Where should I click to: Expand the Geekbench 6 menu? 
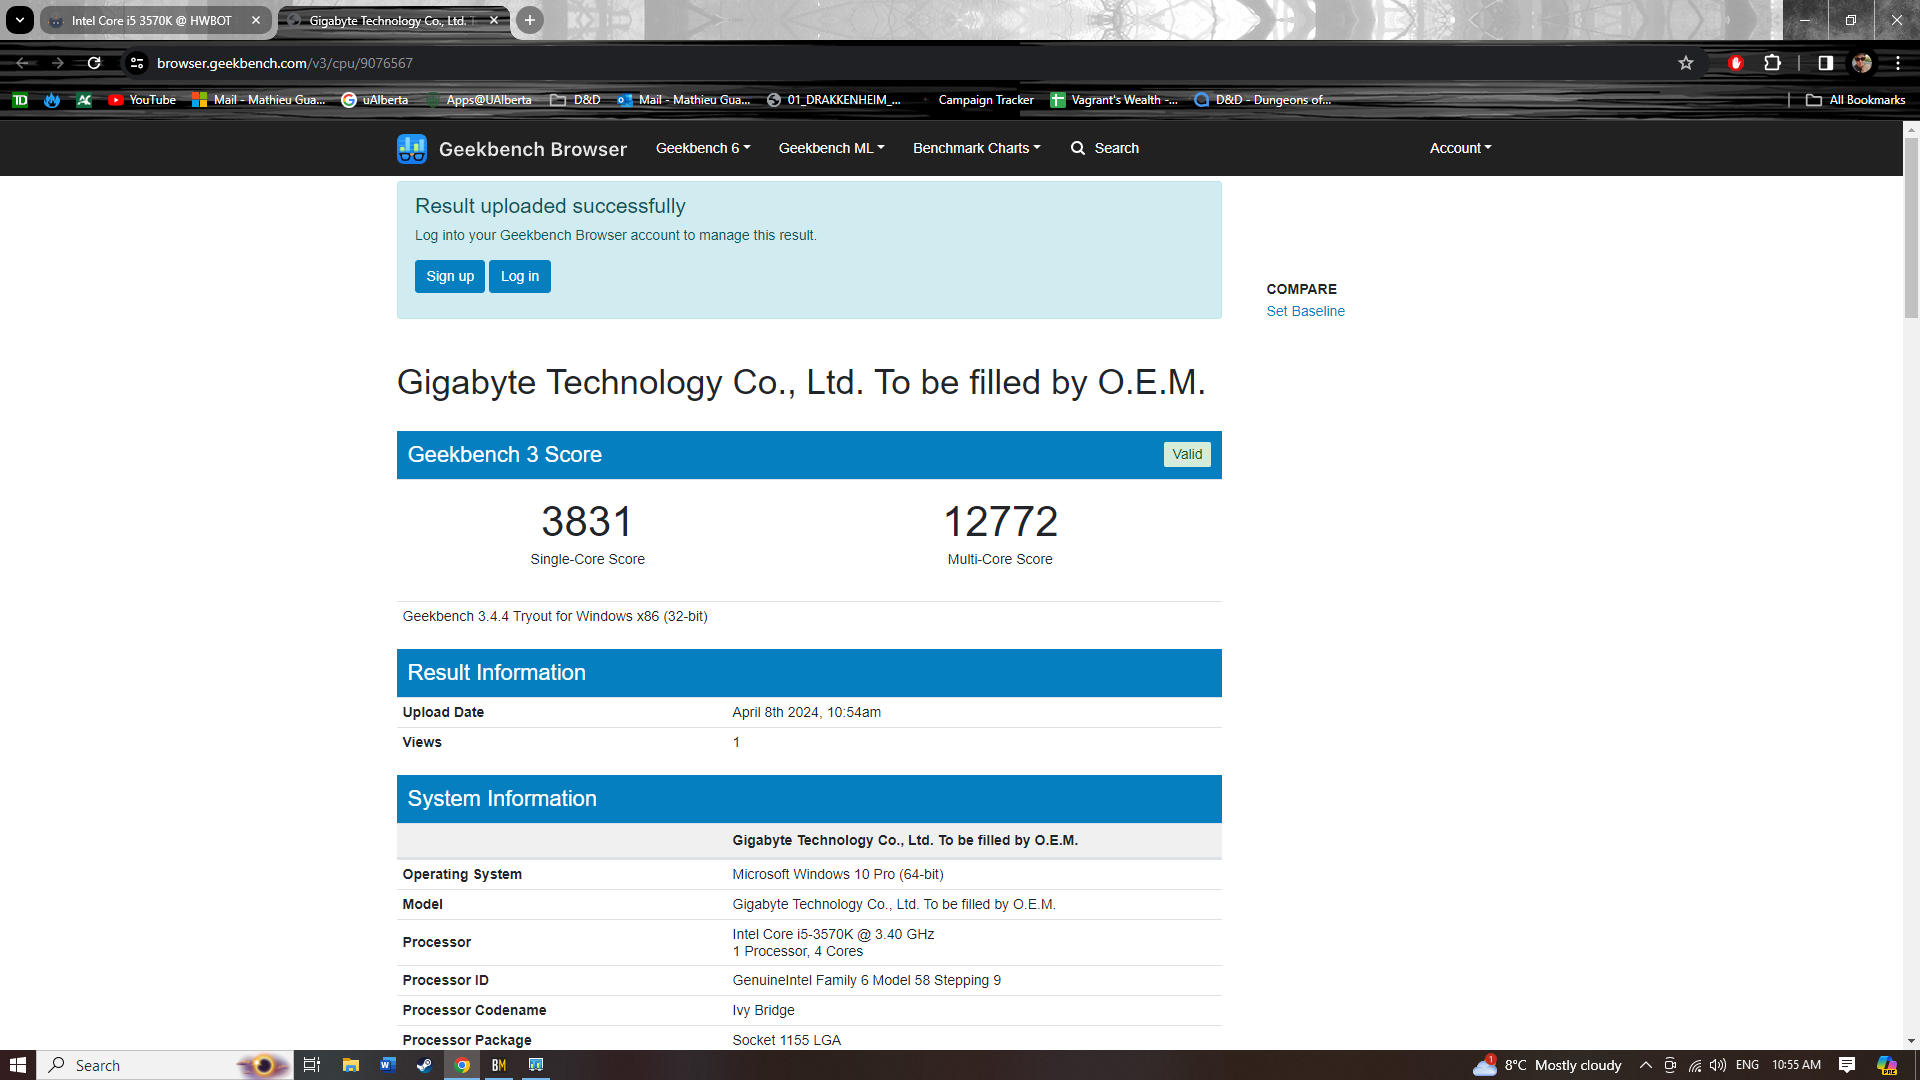point(703,148)
